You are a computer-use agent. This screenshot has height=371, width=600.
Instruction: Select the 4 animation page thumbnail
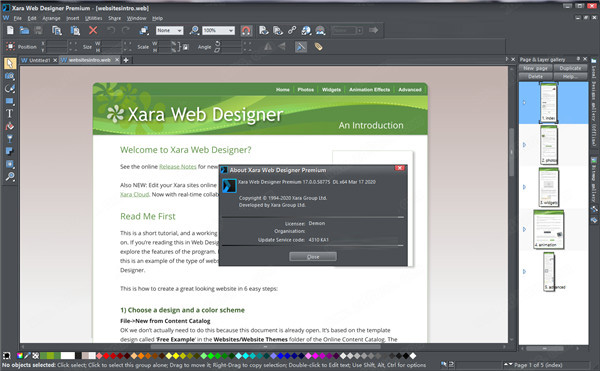coord(548,229)
